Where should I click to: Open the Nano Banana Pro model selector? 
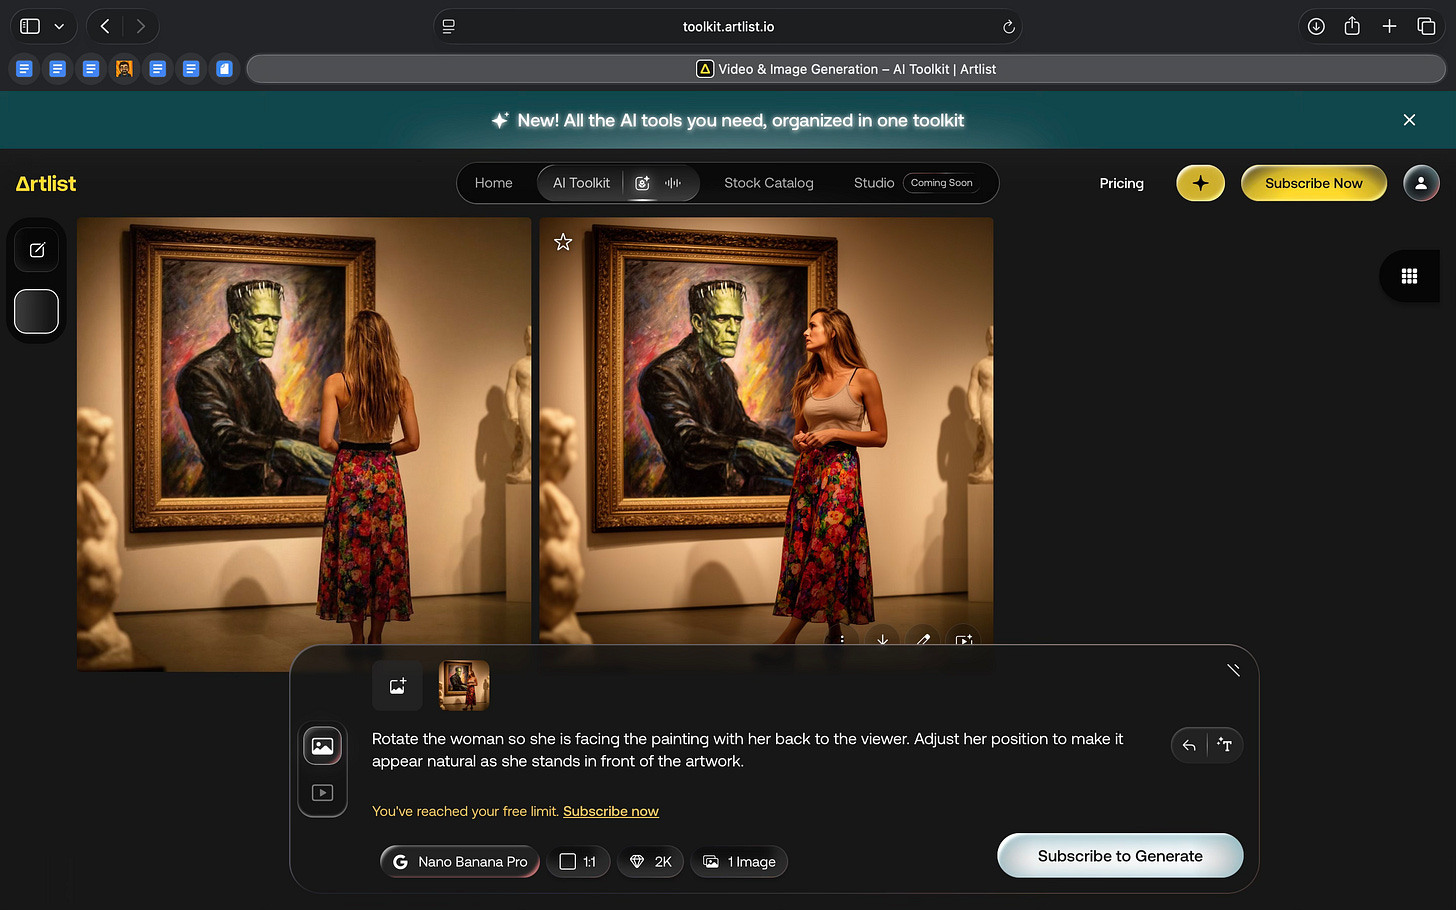click(460, 862)
